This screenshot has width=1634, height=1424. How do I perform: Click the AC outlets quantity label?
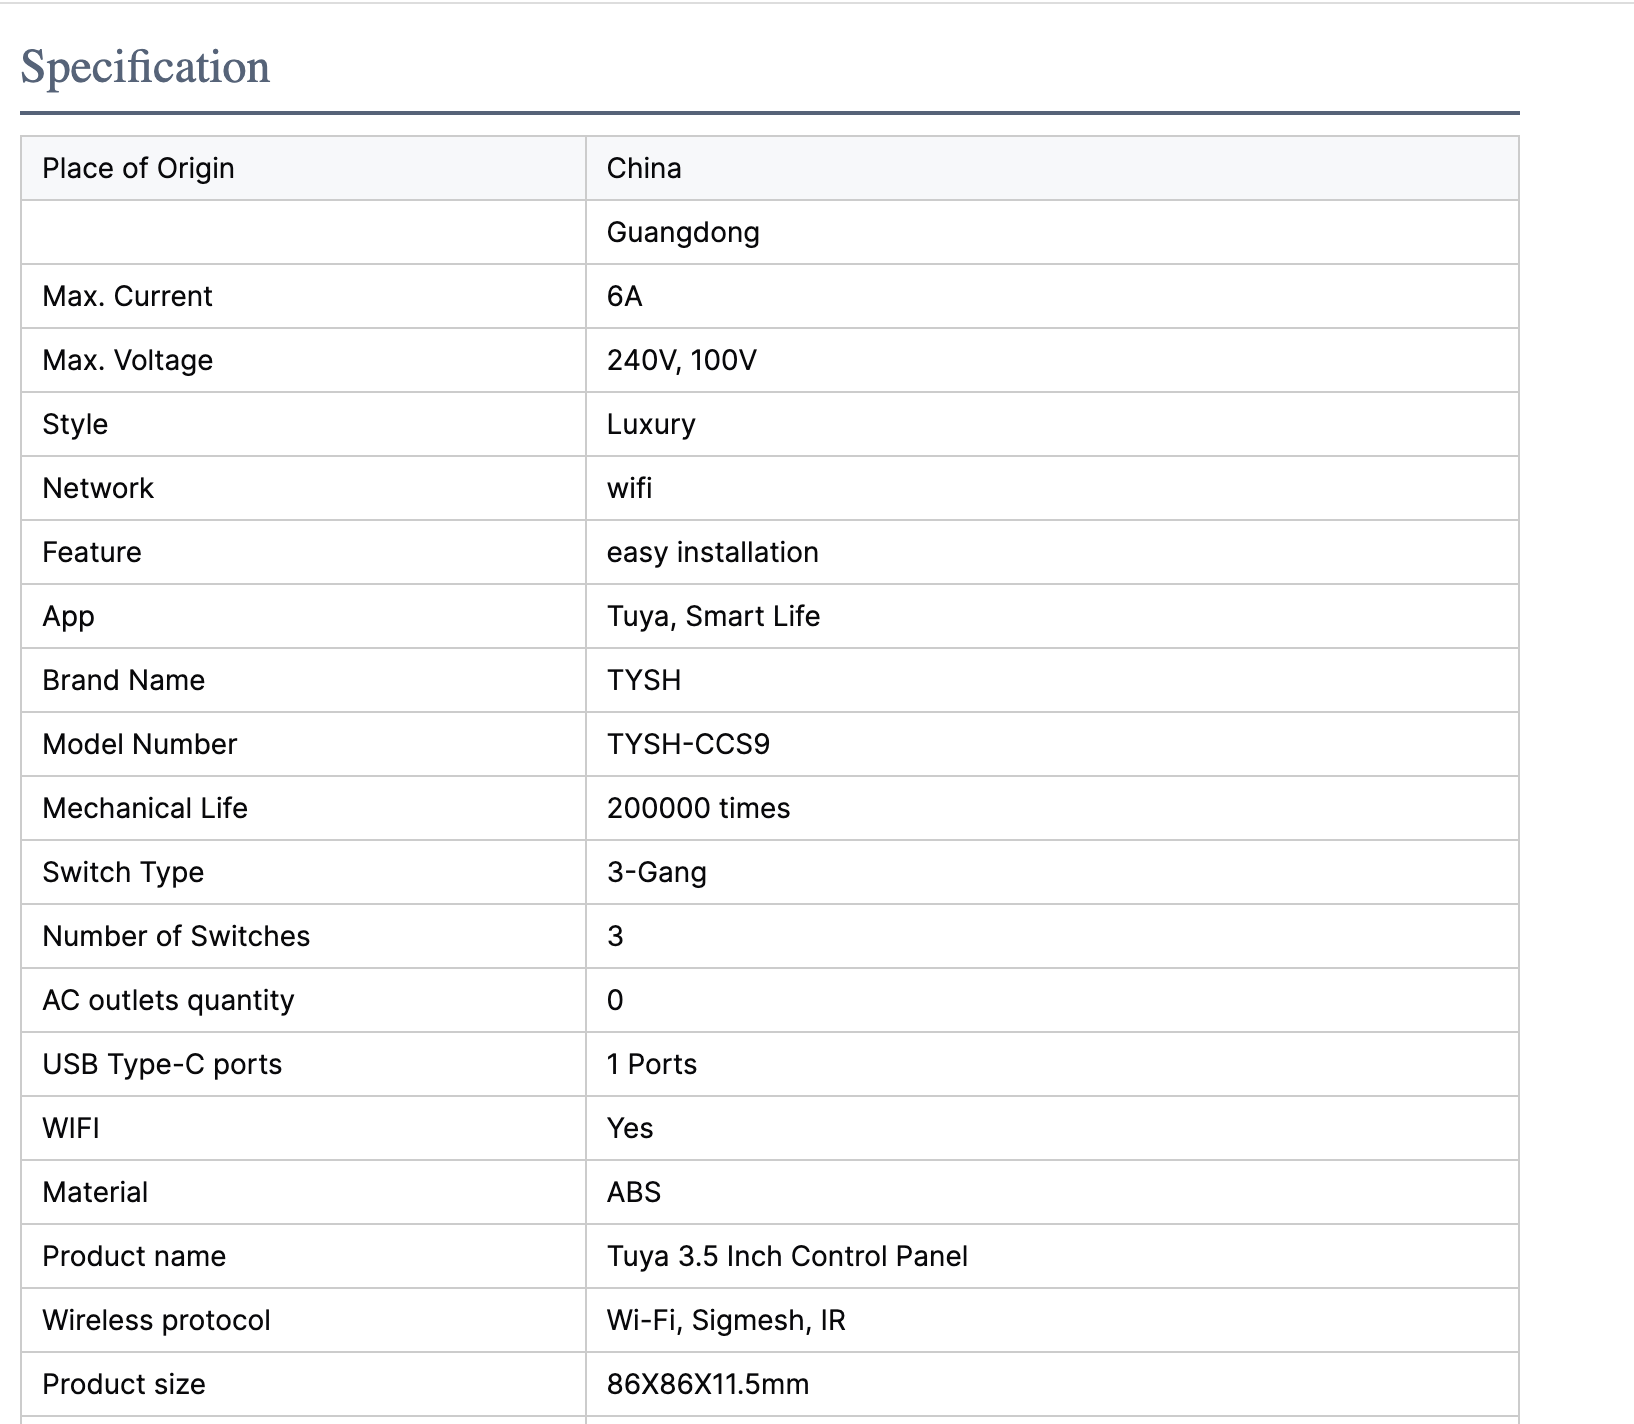tap(168, 1000)
